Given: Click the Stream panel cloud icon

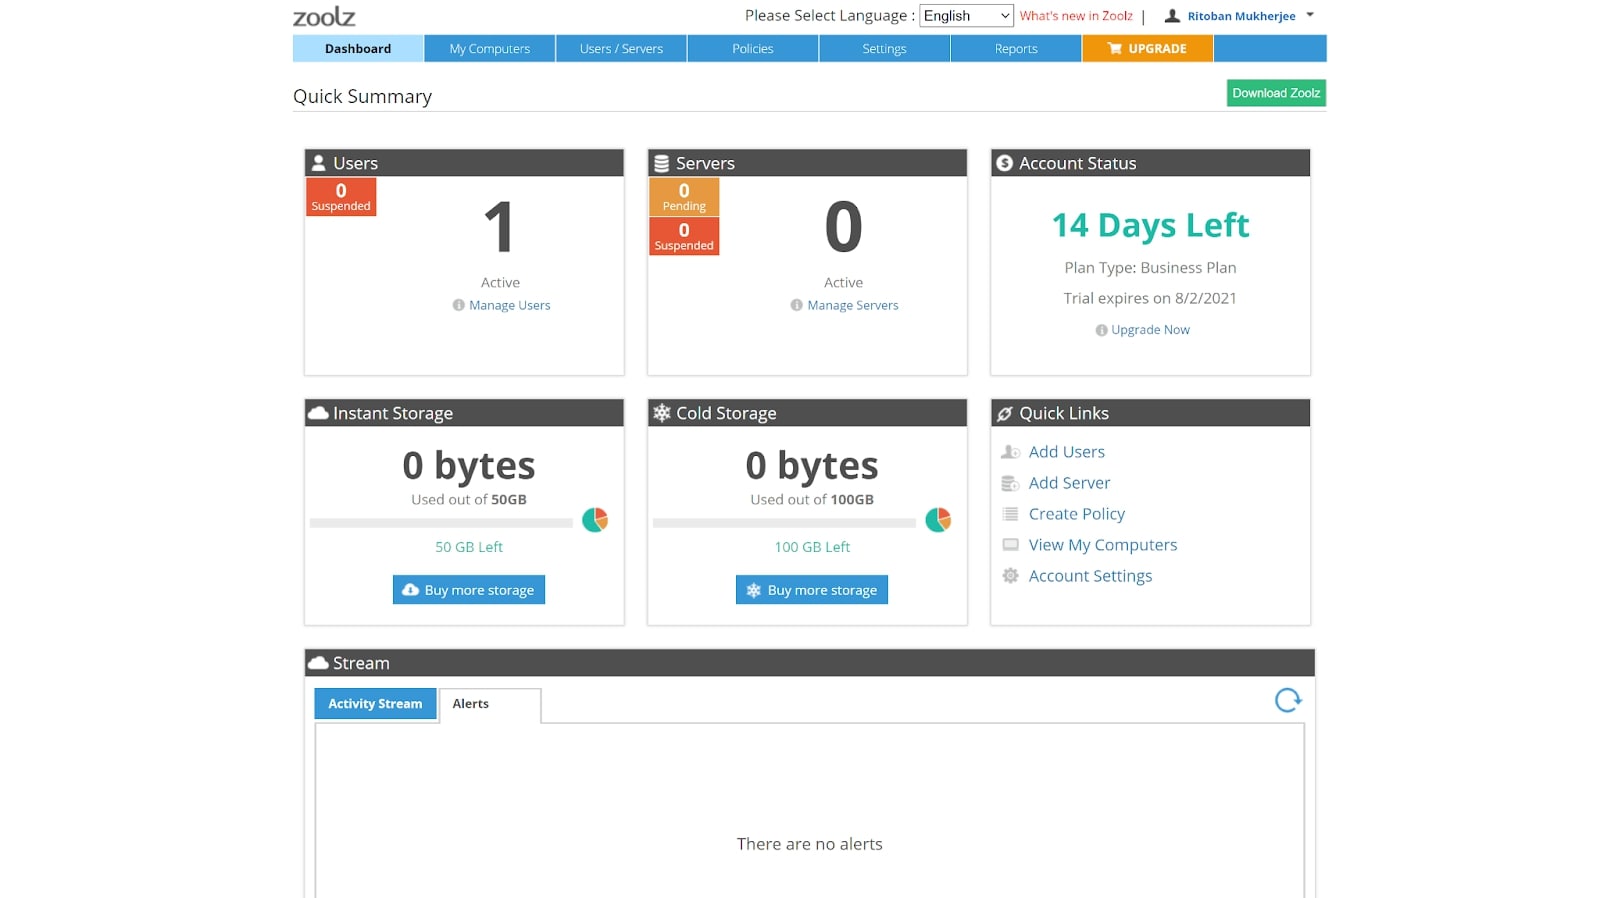Looking at the screenshot, I should point(319,663).
